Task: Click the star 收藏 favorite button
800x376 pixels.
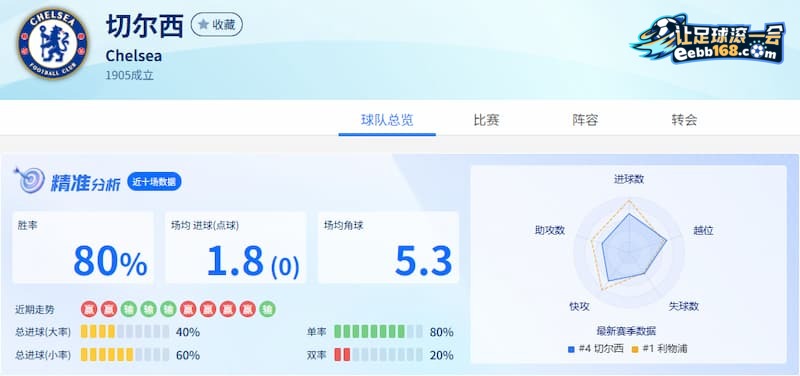Action: click(x=216, y=24)
